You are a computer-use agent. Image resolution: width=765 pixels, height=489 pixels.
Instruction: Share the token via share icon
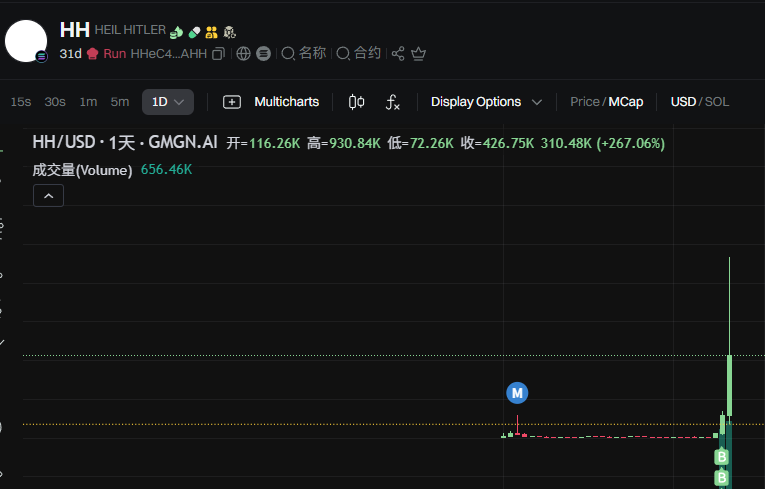point(398,54)
